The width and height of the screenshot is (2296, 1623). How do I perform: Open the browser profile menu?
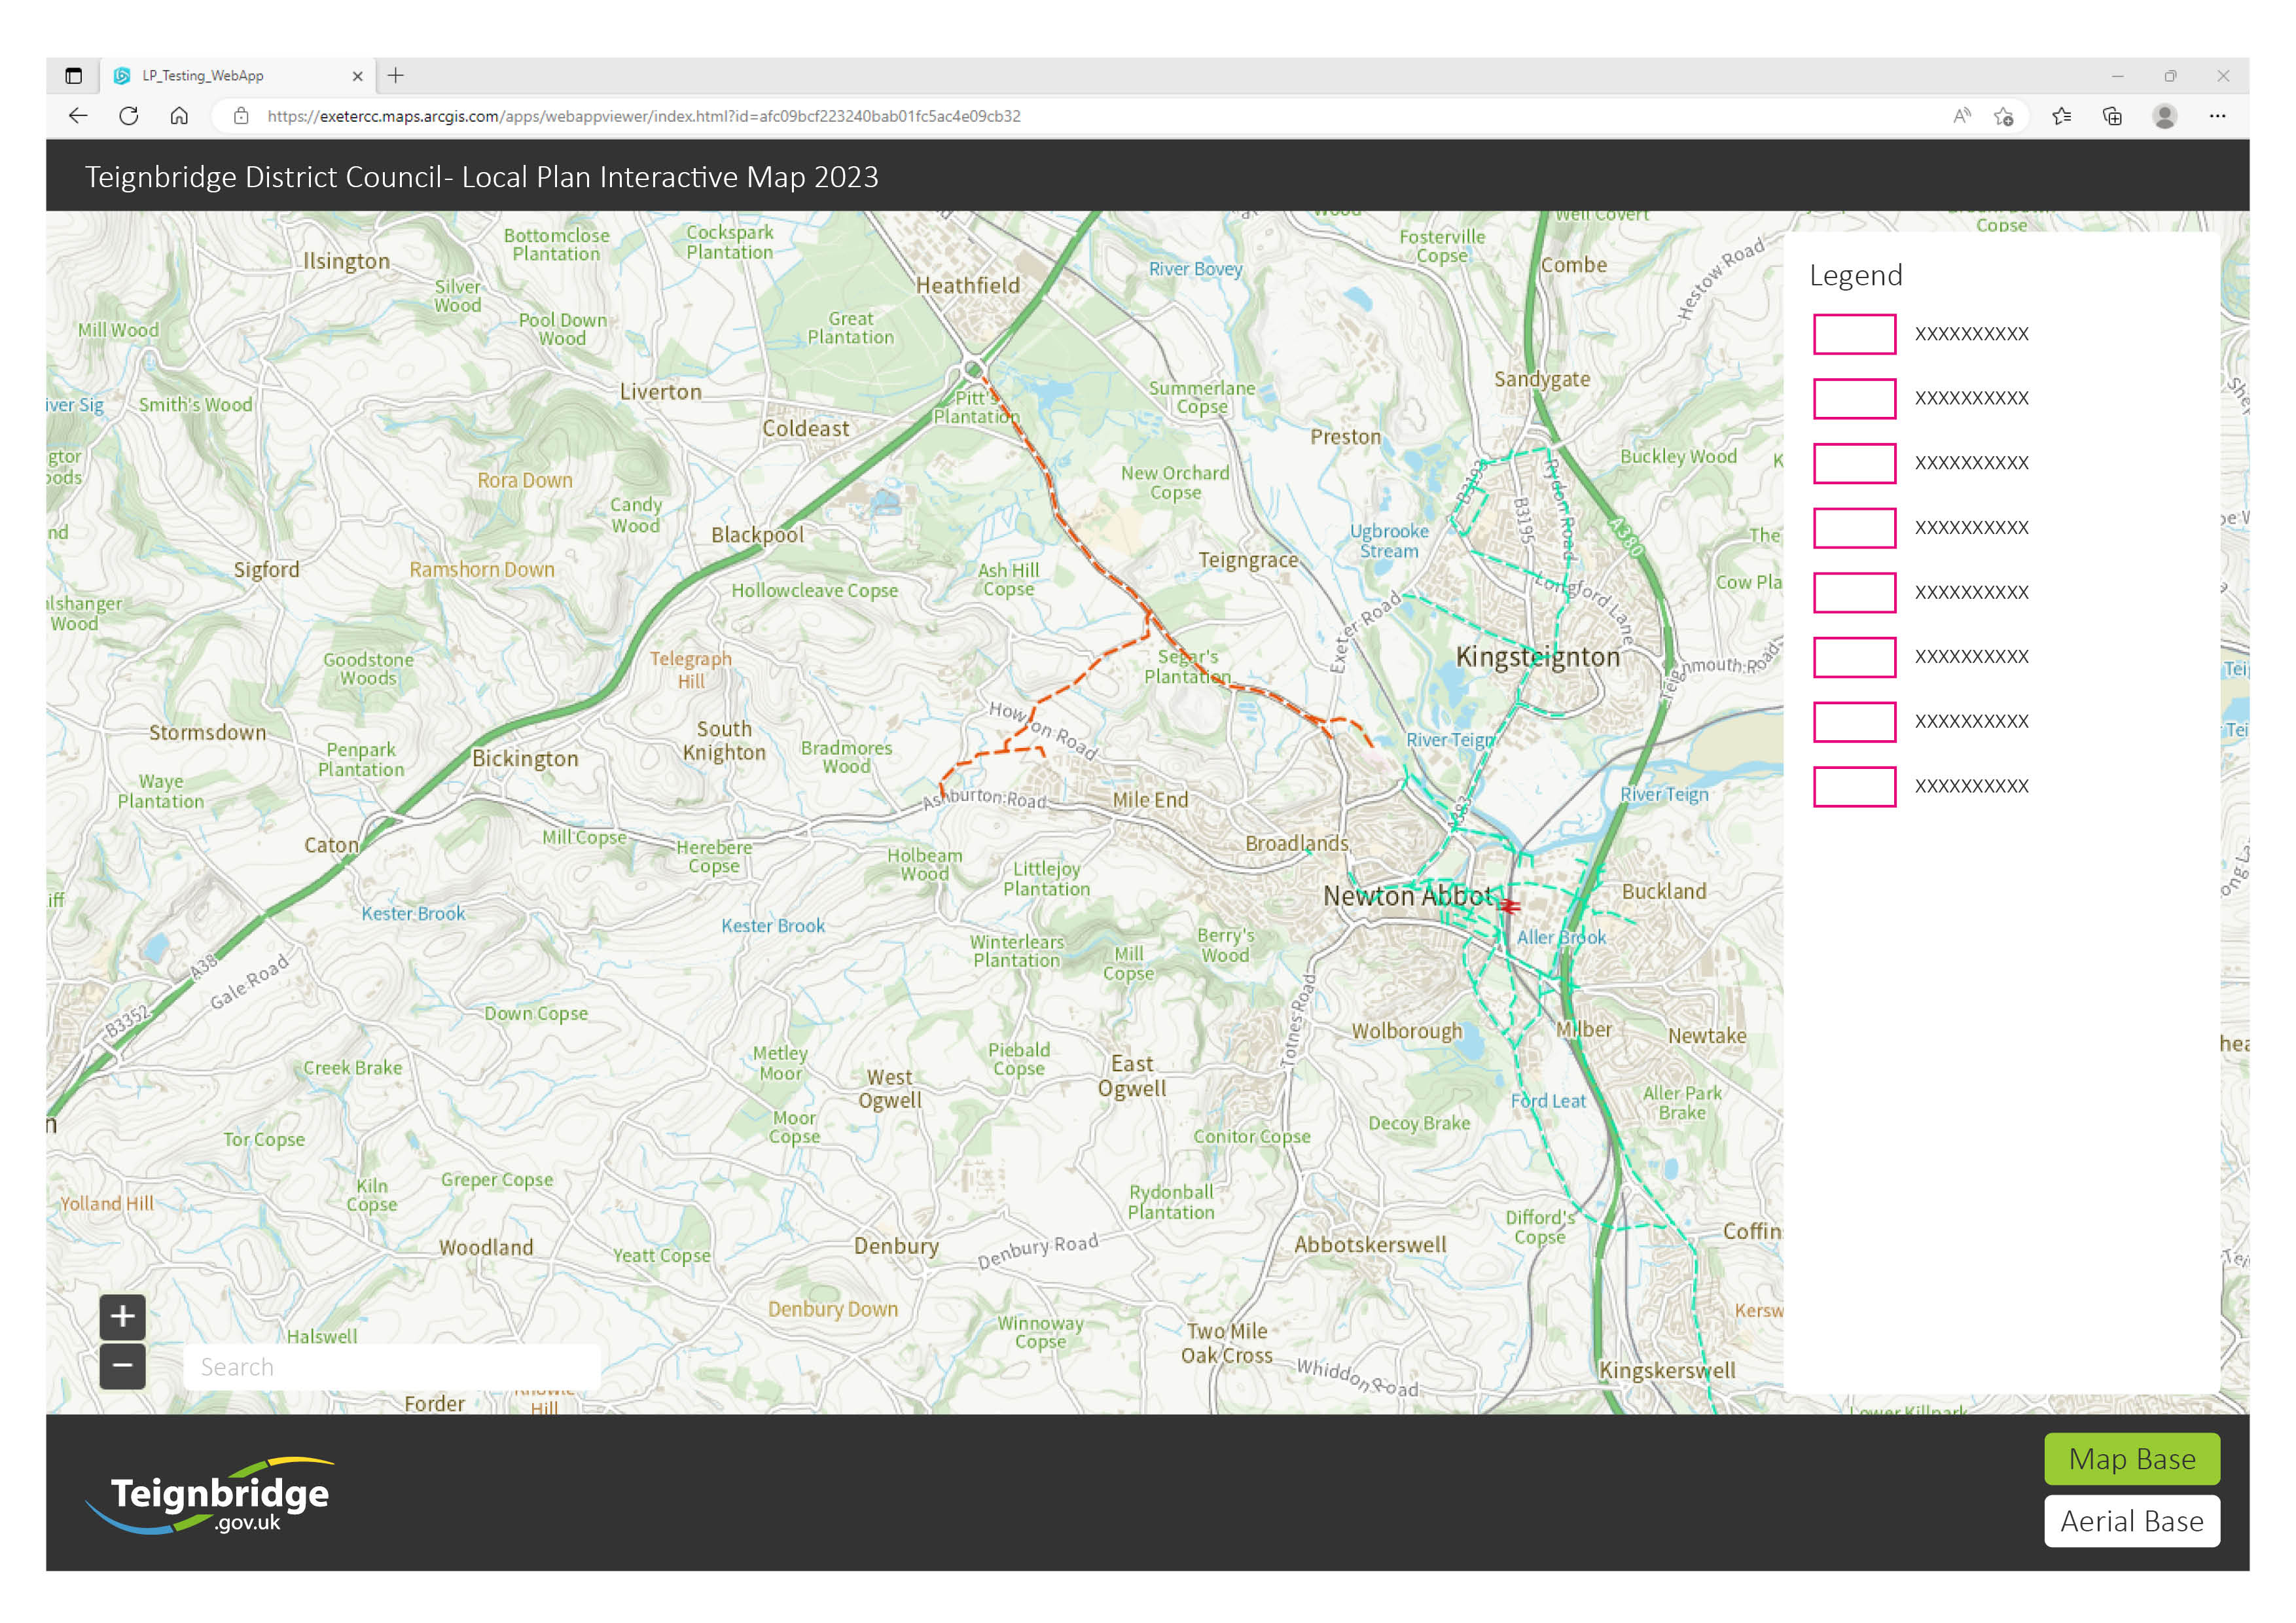2165,116
